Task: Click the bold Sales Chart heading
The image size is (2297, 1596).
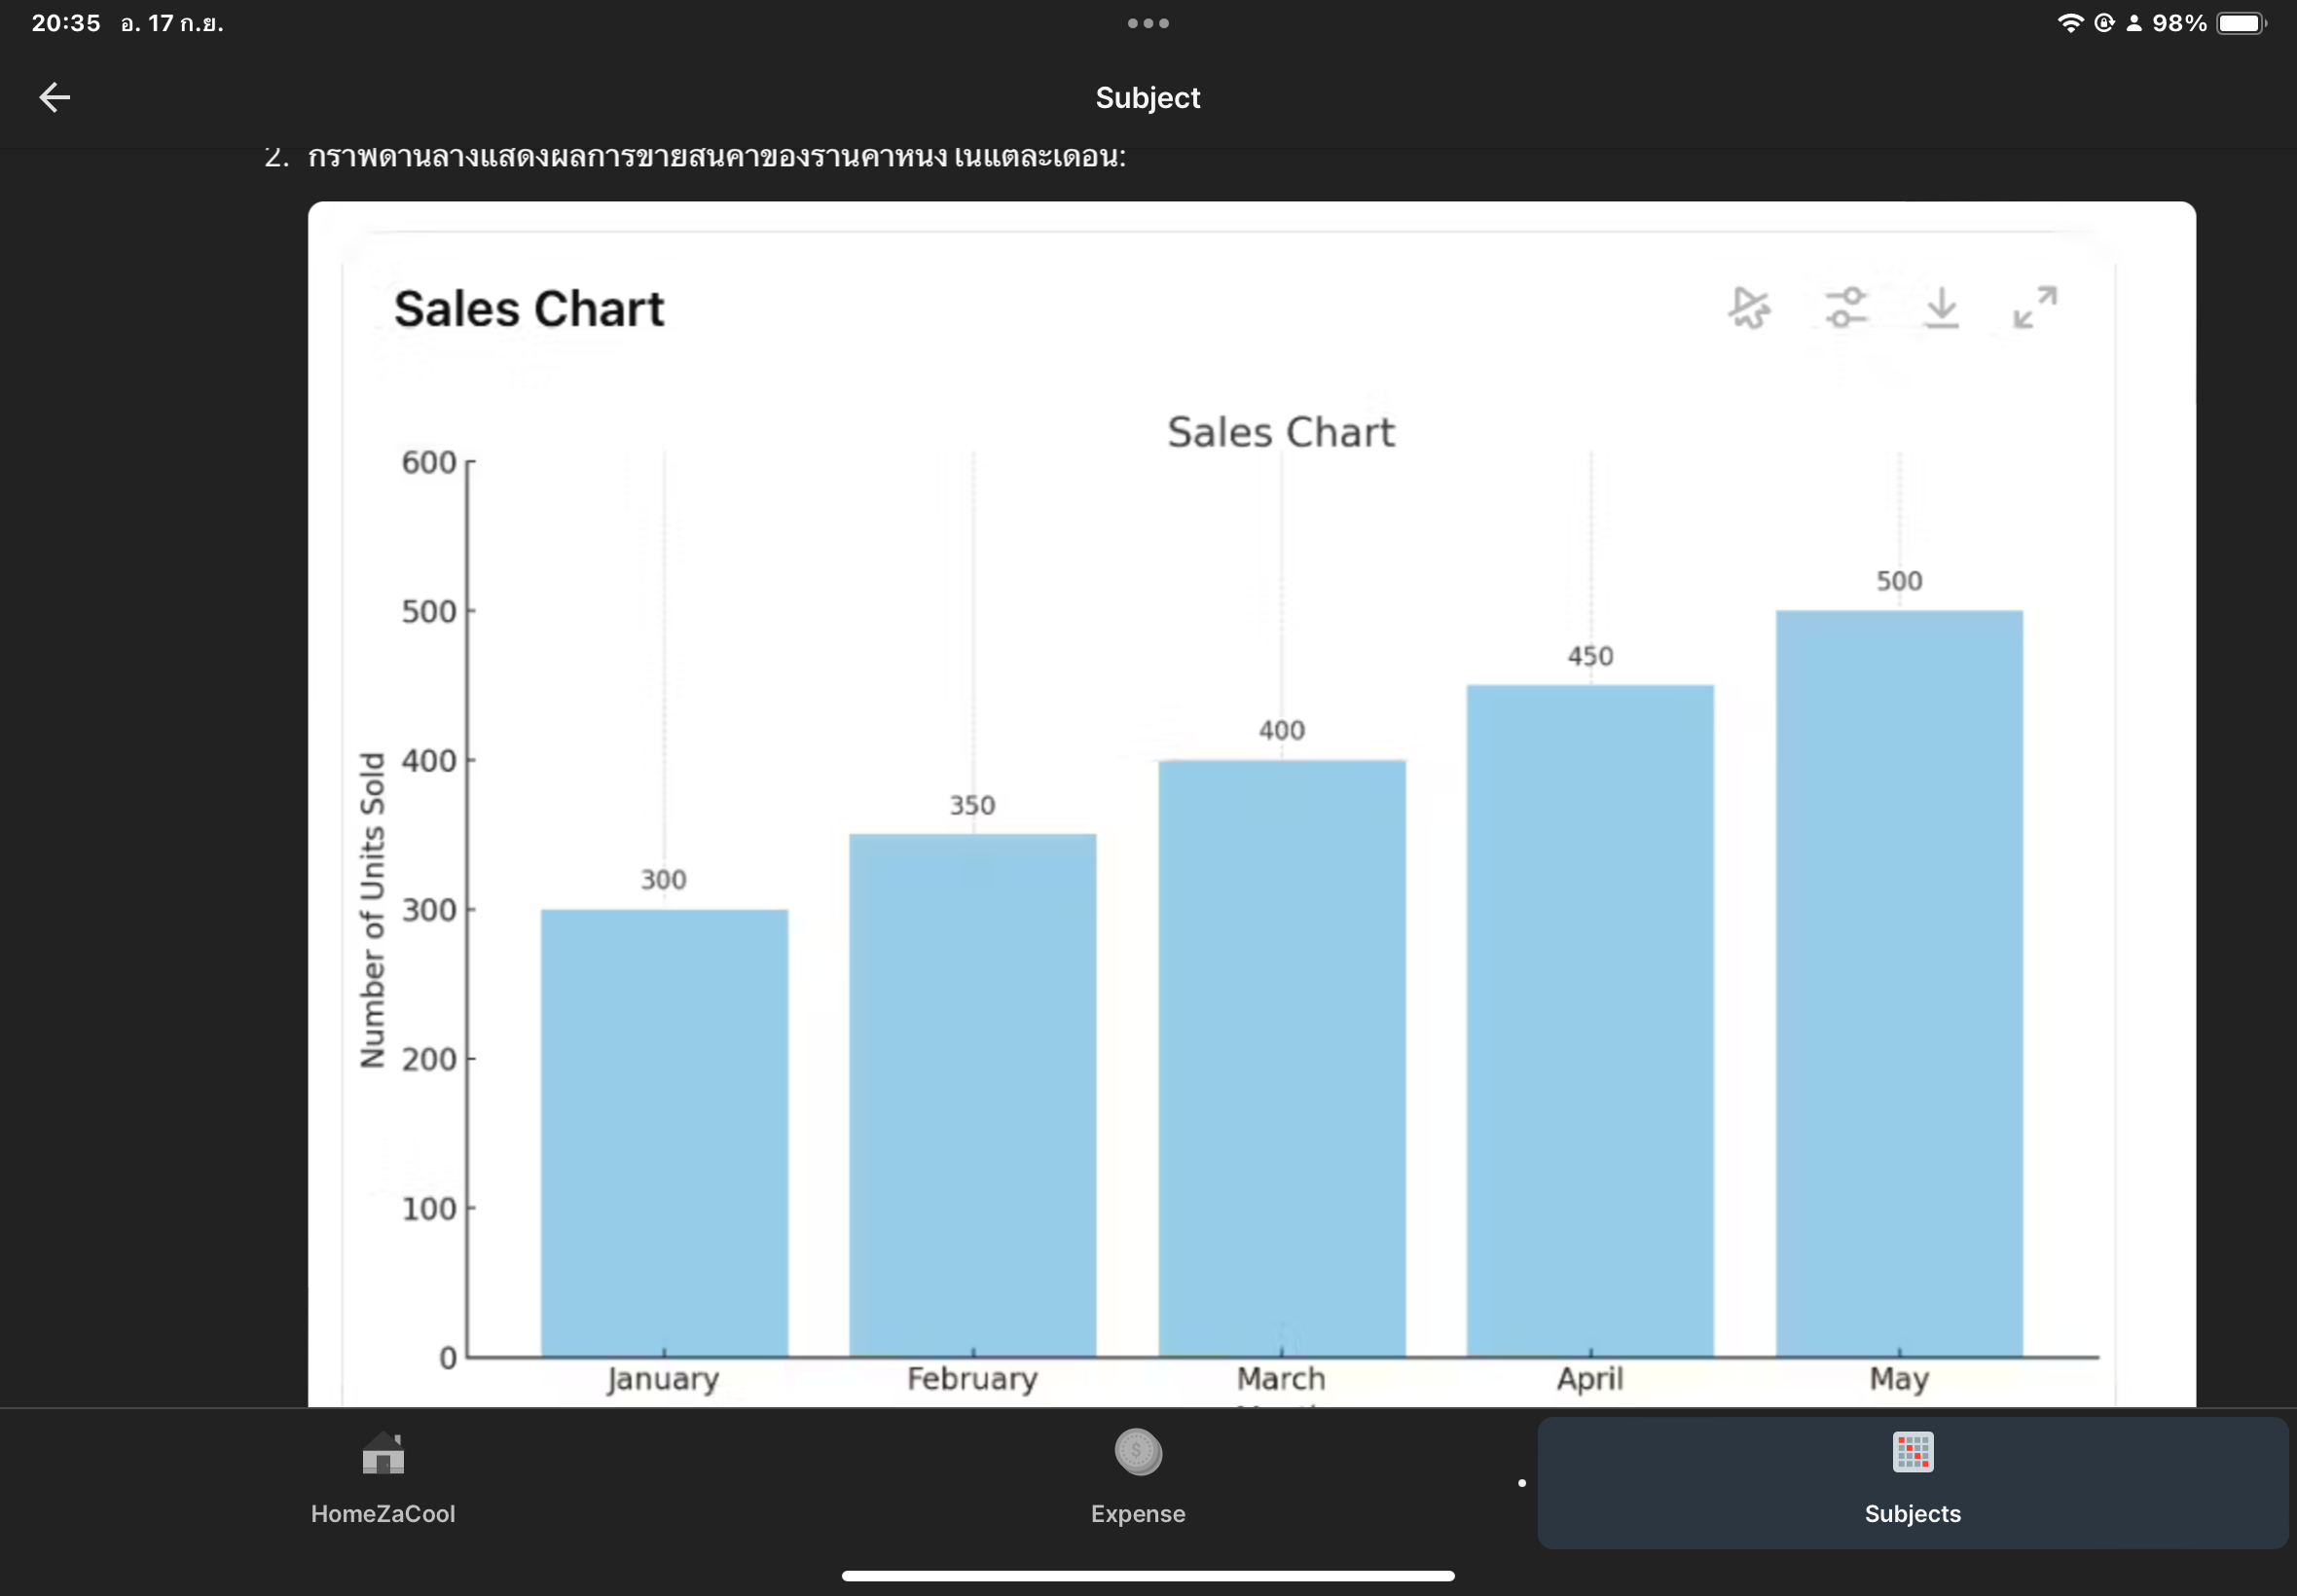Action: click(x=529, y=309)
